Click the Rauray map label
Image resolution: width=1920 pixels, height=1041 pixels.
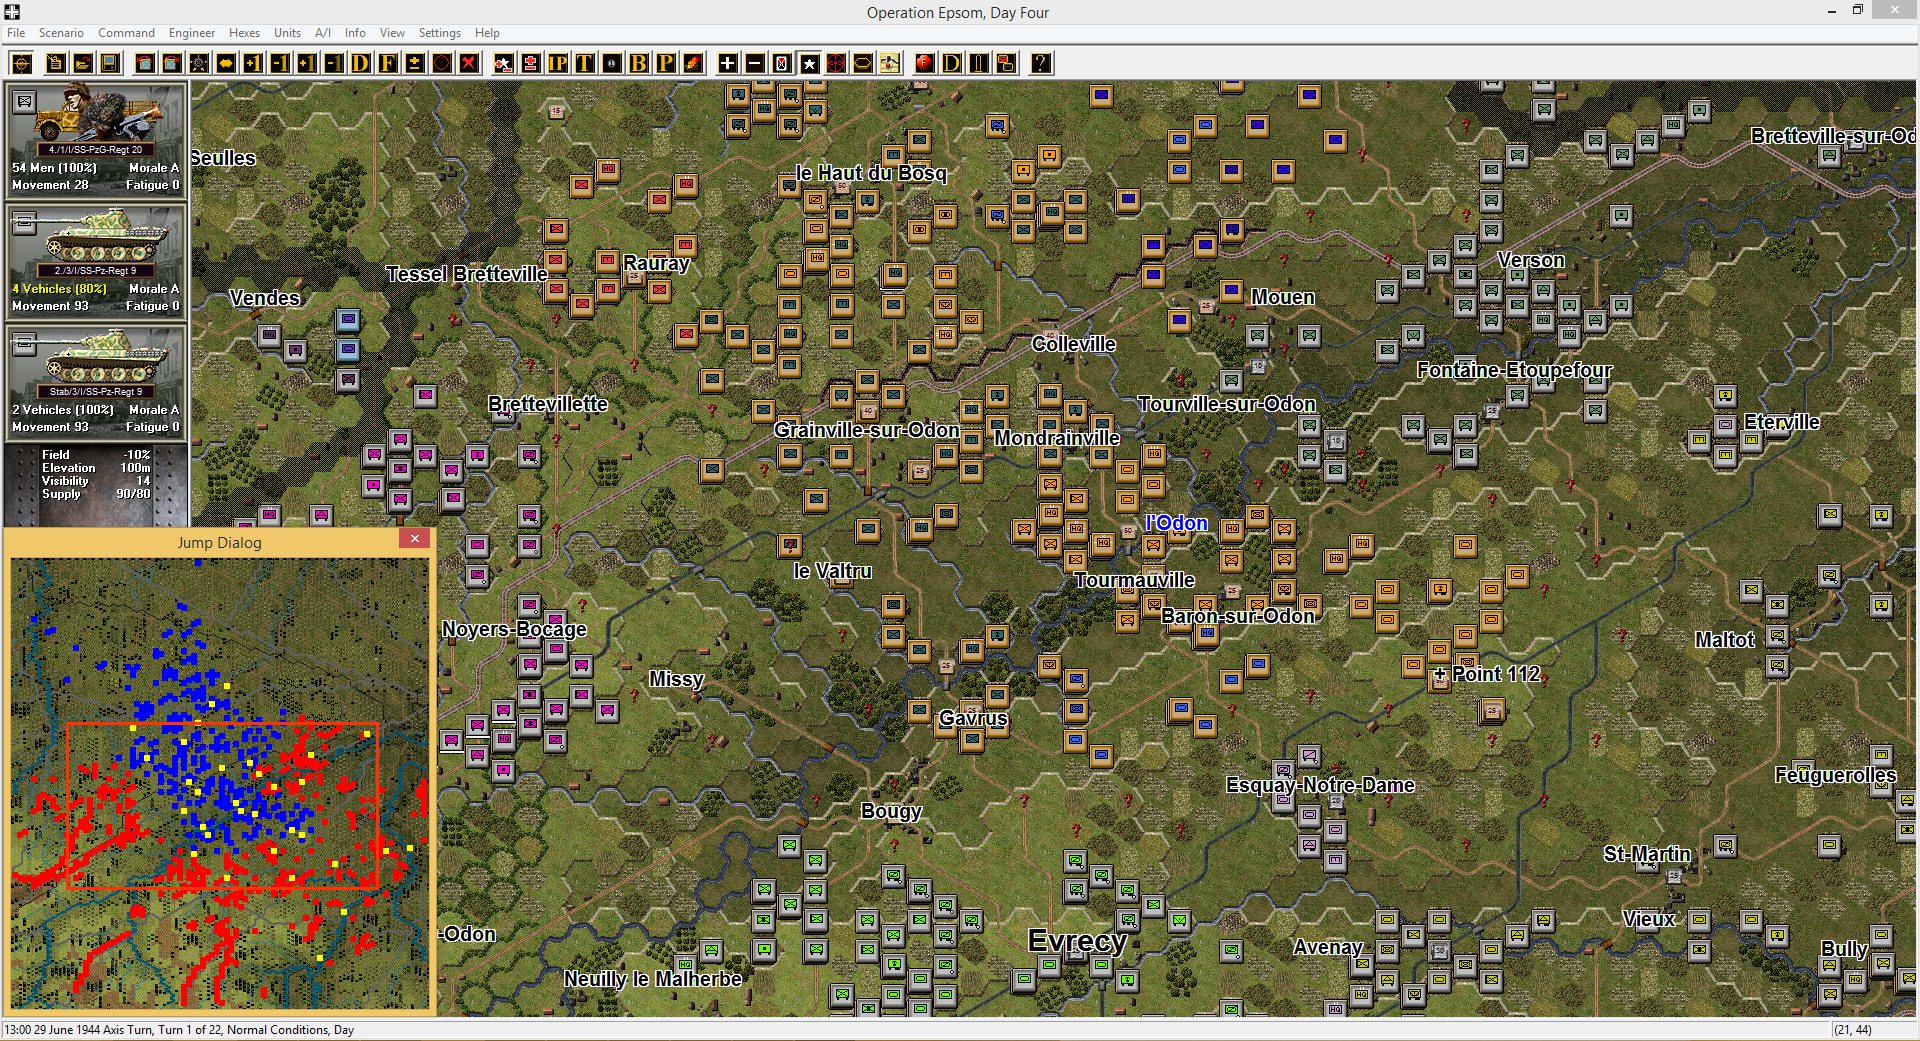tap(656, 263)
